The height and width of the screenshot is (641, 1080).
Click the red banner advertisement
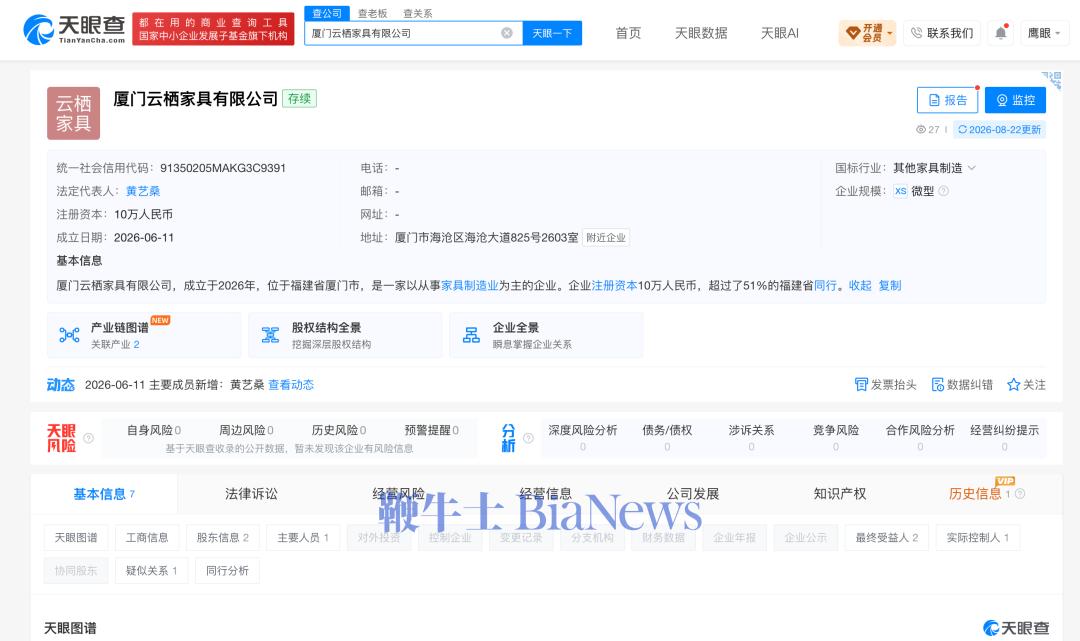pyautogui.click(x=214, y=29)
